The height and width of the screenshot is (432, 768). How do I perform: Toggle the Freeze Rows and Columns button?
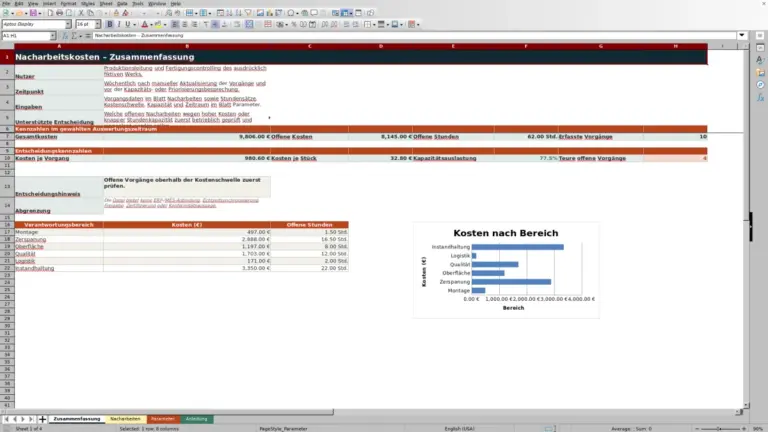(x=344, y=13)
